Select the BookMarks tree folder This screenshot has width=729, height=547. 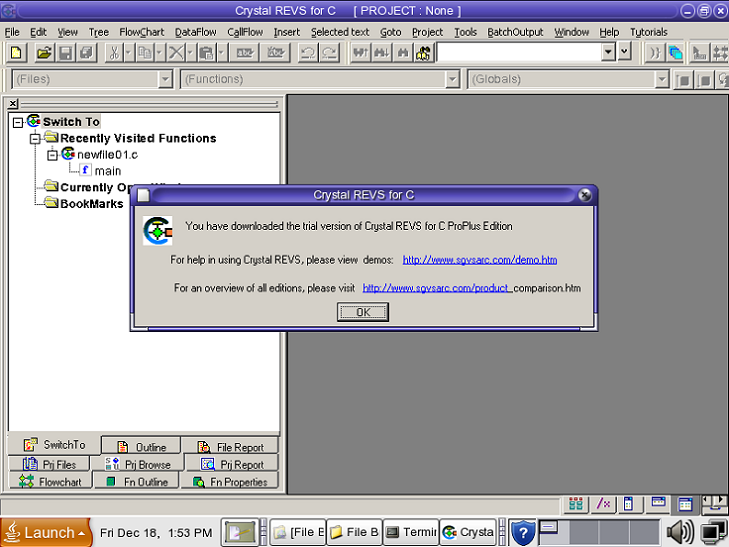coord(92,204)
